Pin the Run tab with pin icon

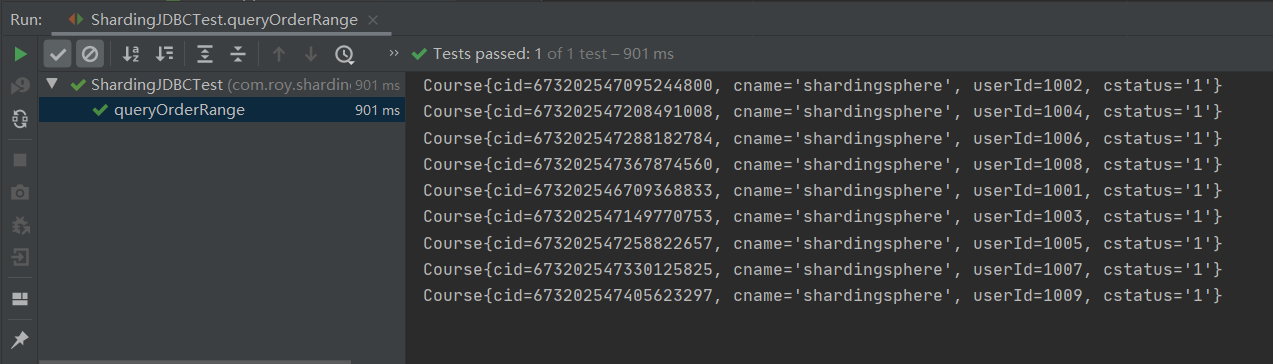[20, 340]
